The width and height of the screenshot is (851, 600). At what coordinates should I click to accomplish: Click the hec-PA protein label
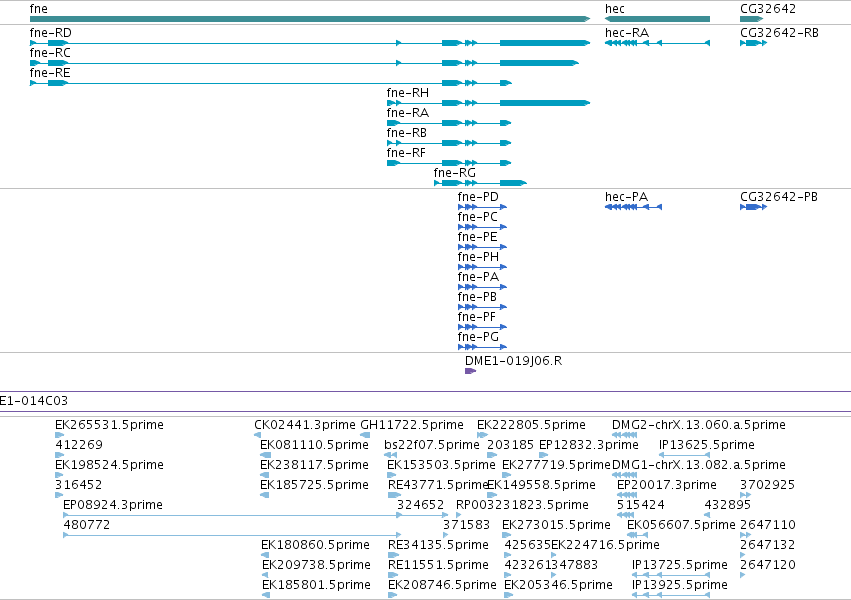627,197
